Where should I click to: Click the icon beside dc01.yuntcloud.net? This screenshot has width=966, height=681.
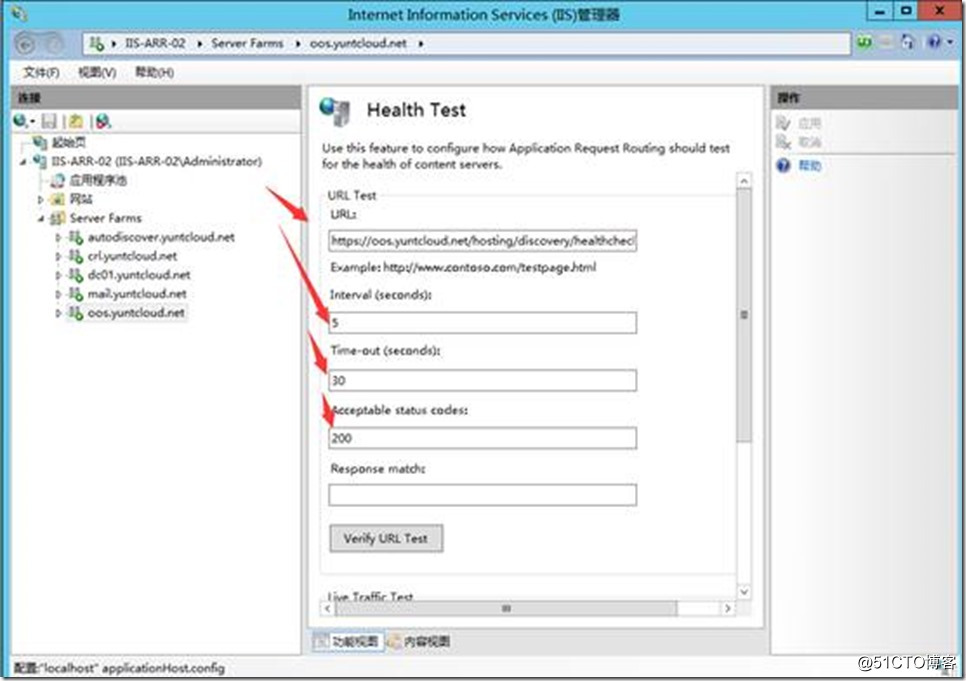tap(76, 275)
